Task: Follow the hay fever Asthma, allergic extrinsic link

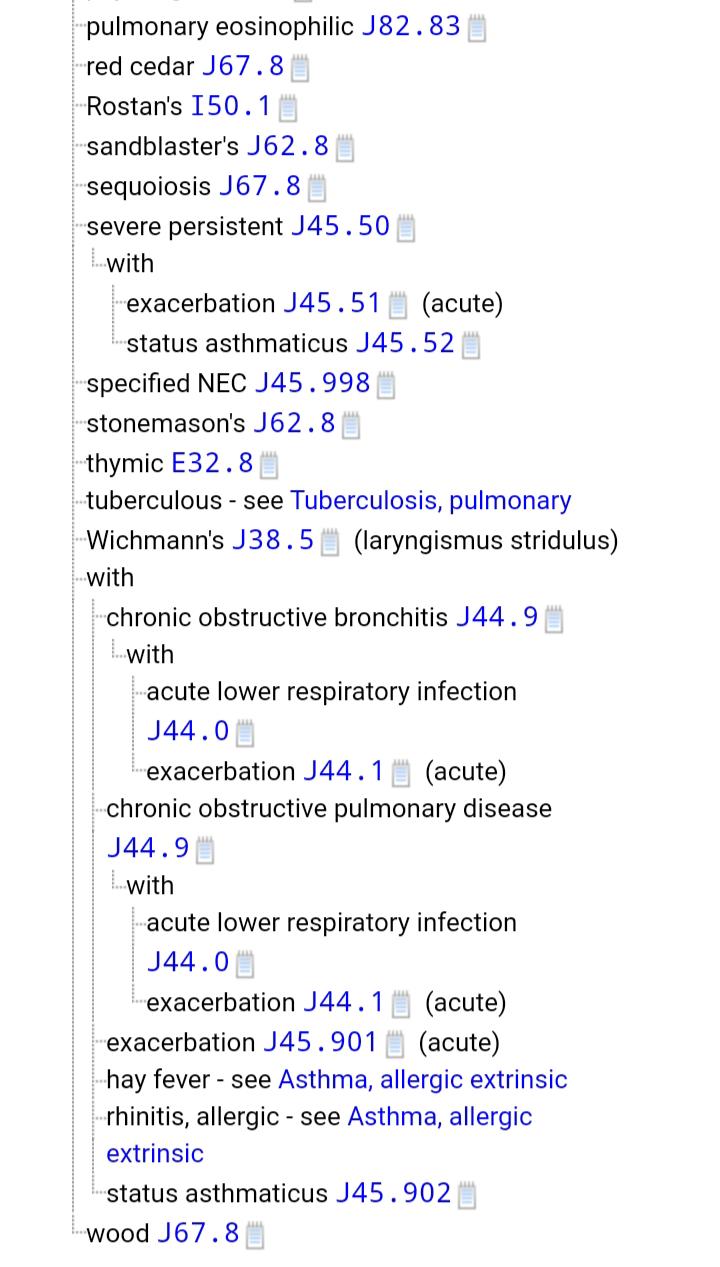Action: (422, 1080)
